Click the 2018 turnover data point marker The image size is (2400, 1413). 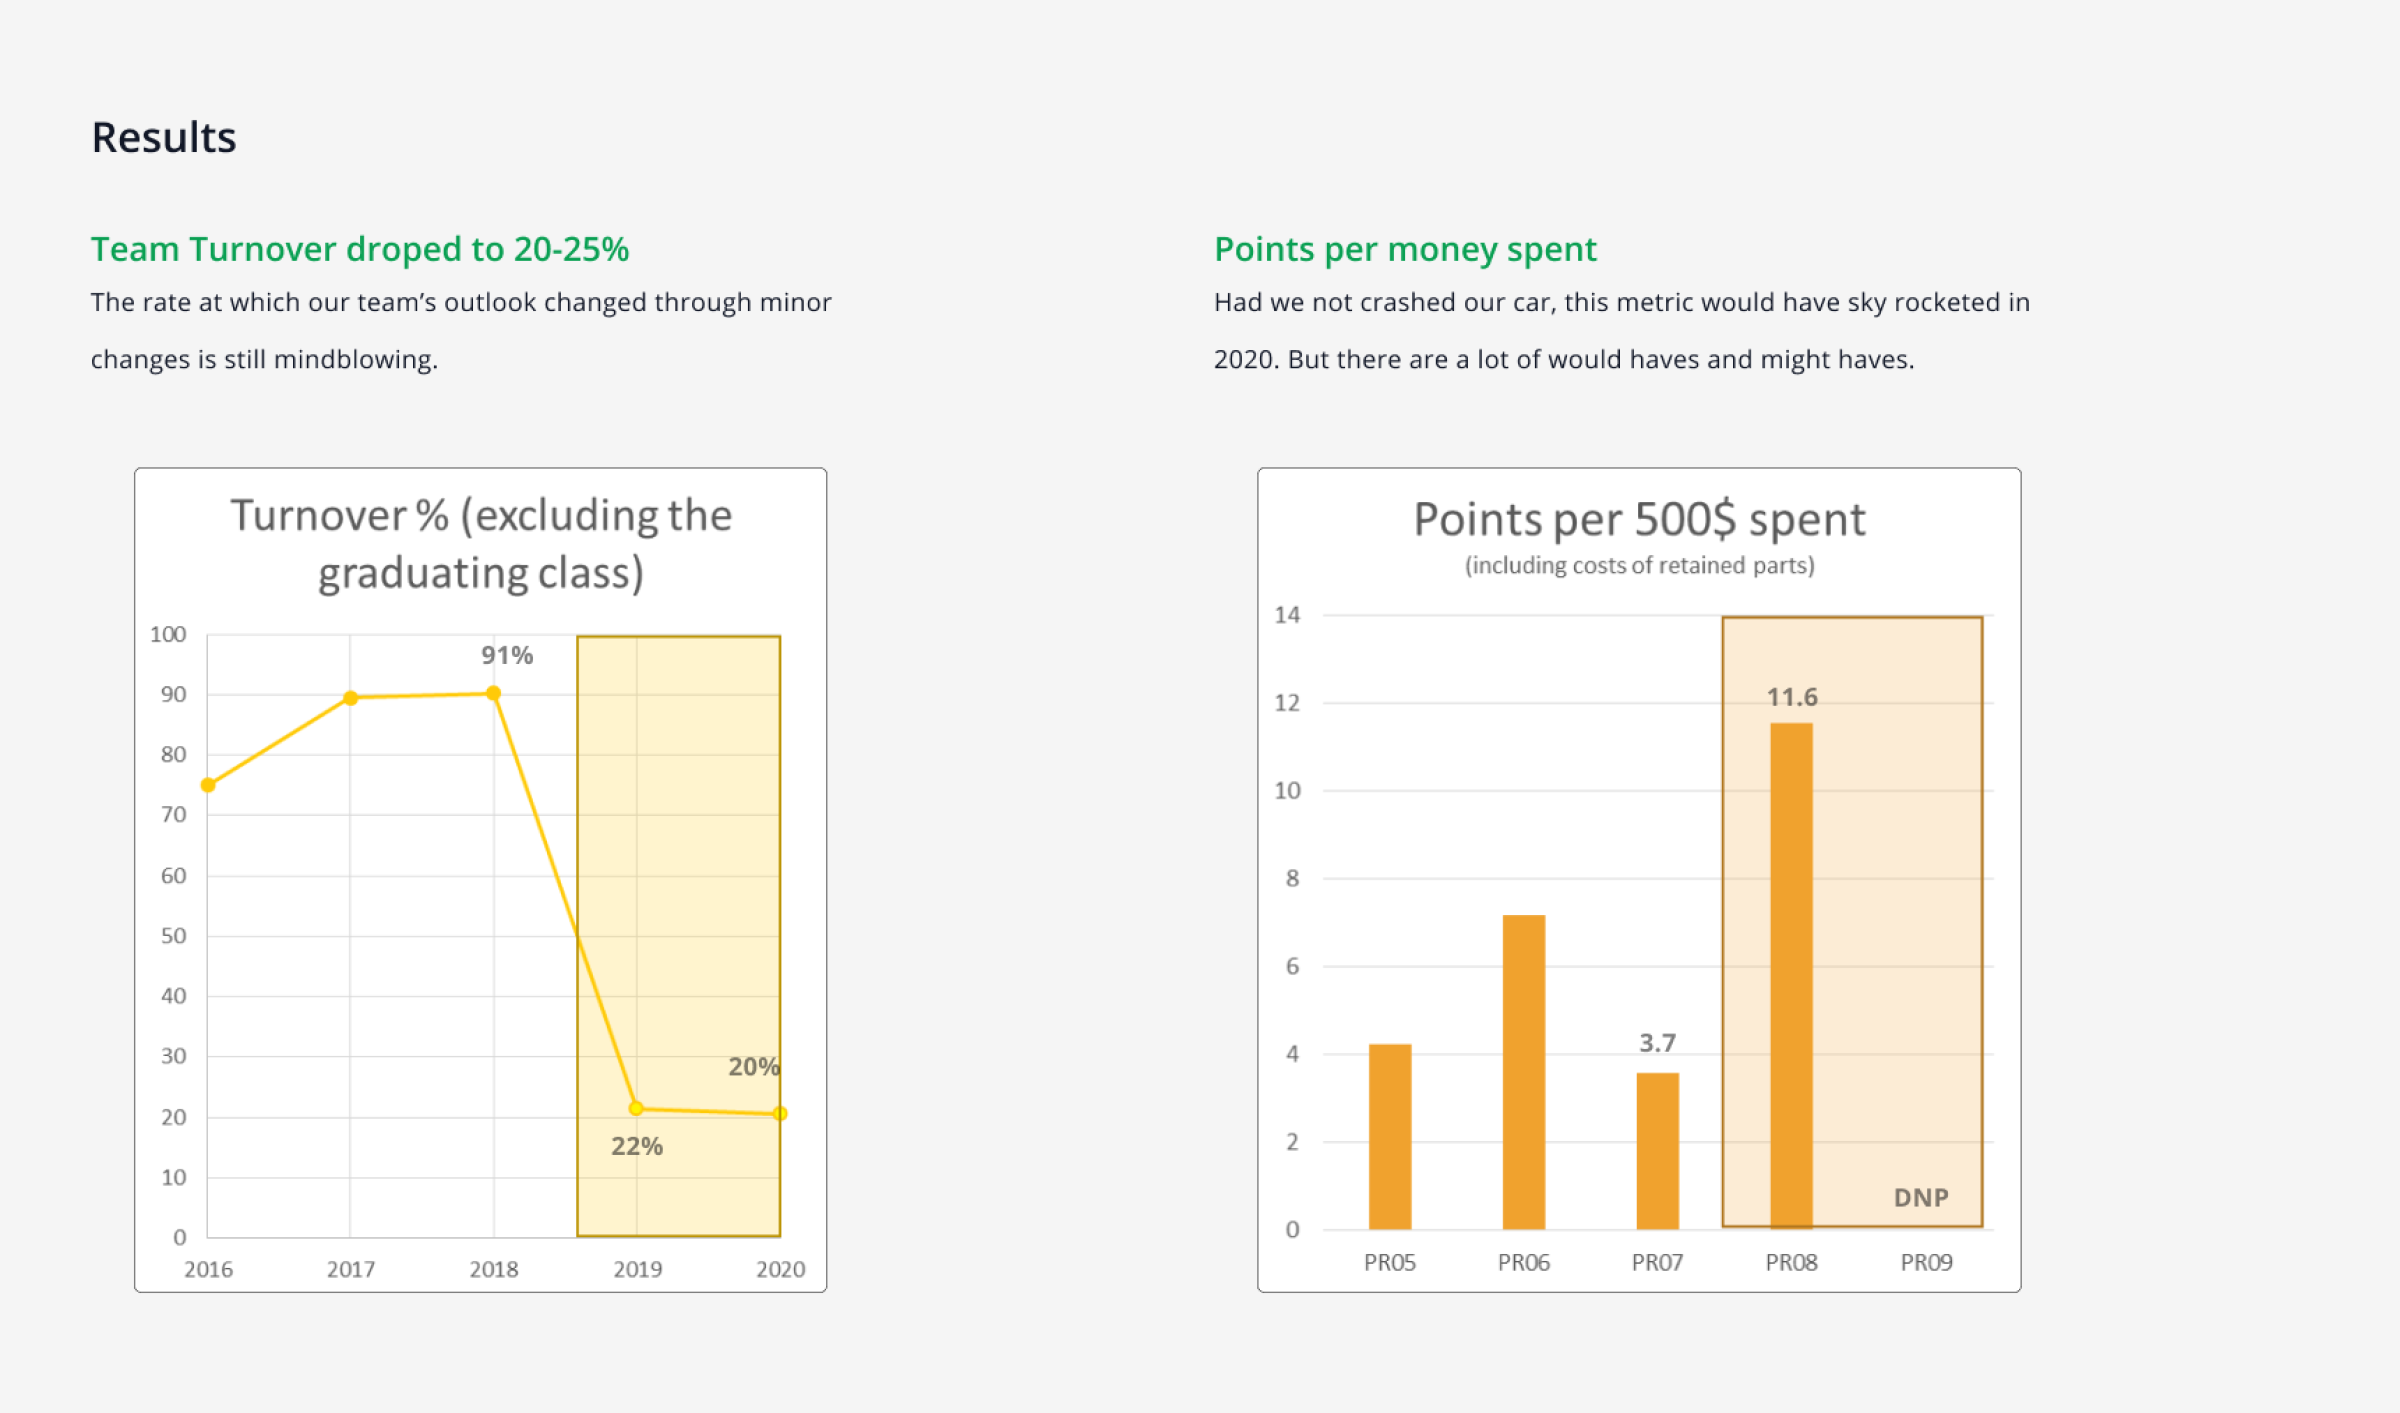coord(493,693)
